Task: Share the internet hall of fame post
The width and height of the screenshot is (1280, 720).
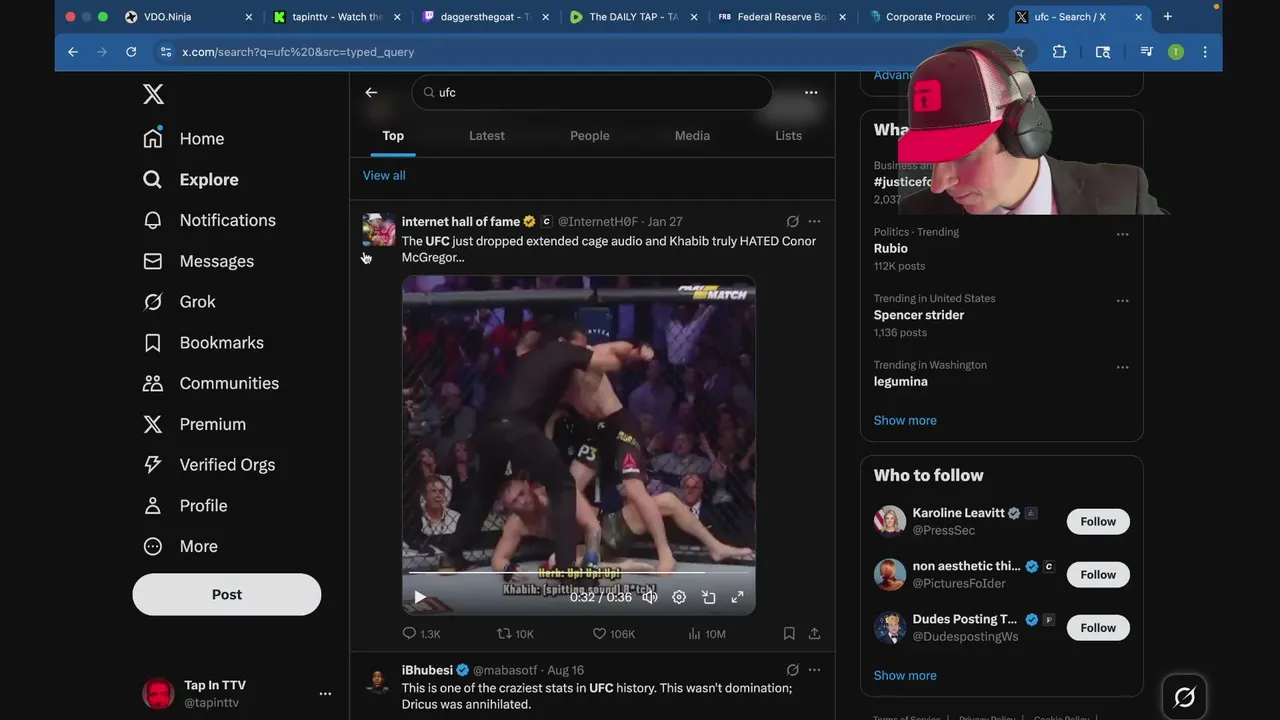Action: [814, 634]
